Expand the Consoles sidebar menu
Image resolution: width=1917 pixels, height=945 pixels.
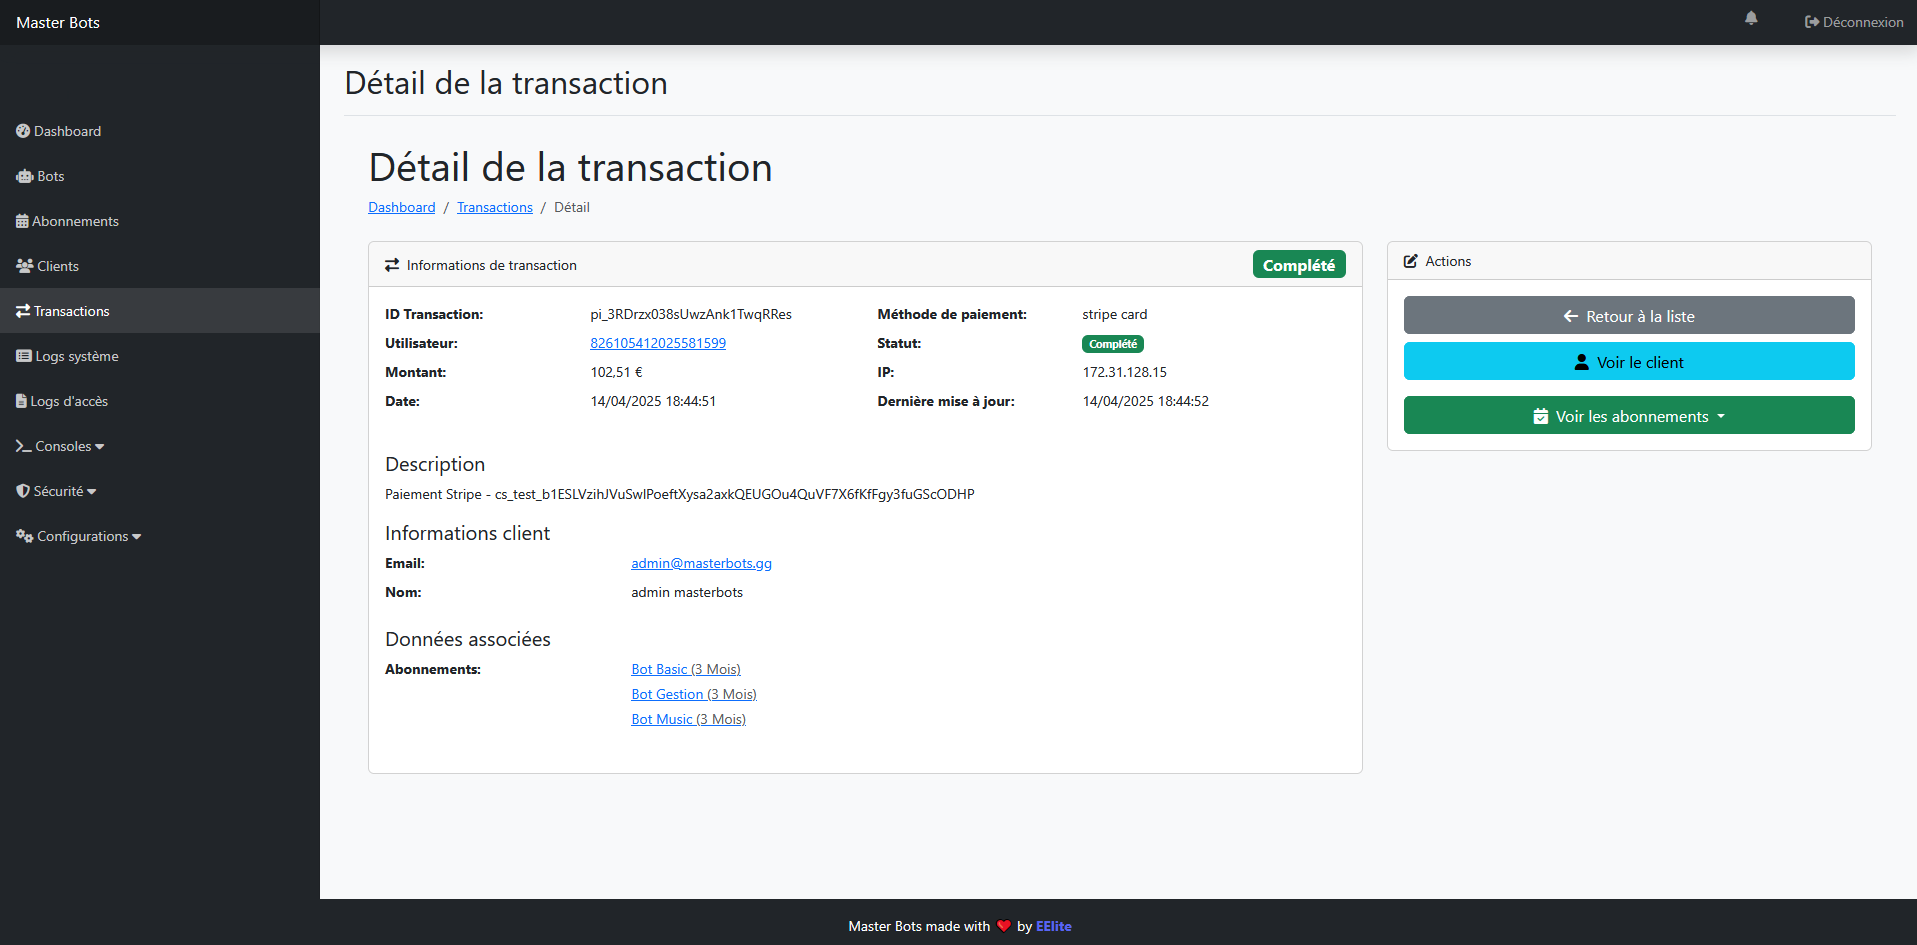click(x=59, y=446)
